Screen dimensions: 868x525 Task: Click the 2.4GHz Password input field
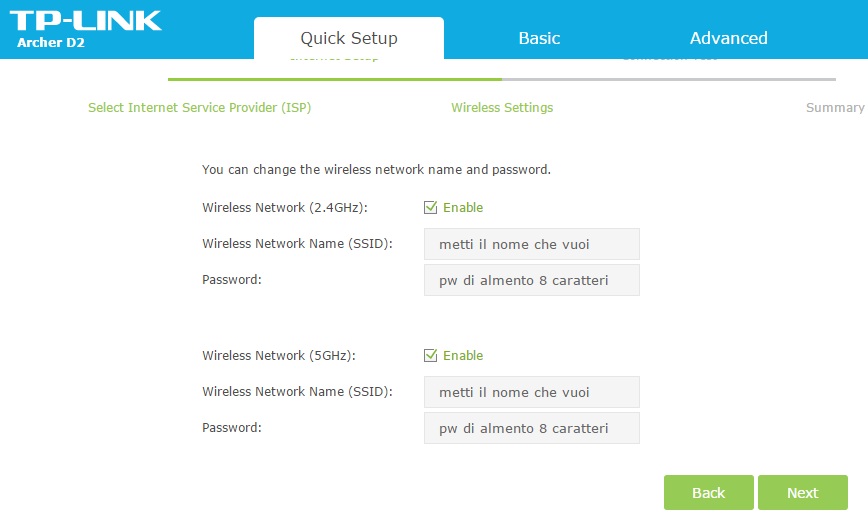tap(531, 280)
